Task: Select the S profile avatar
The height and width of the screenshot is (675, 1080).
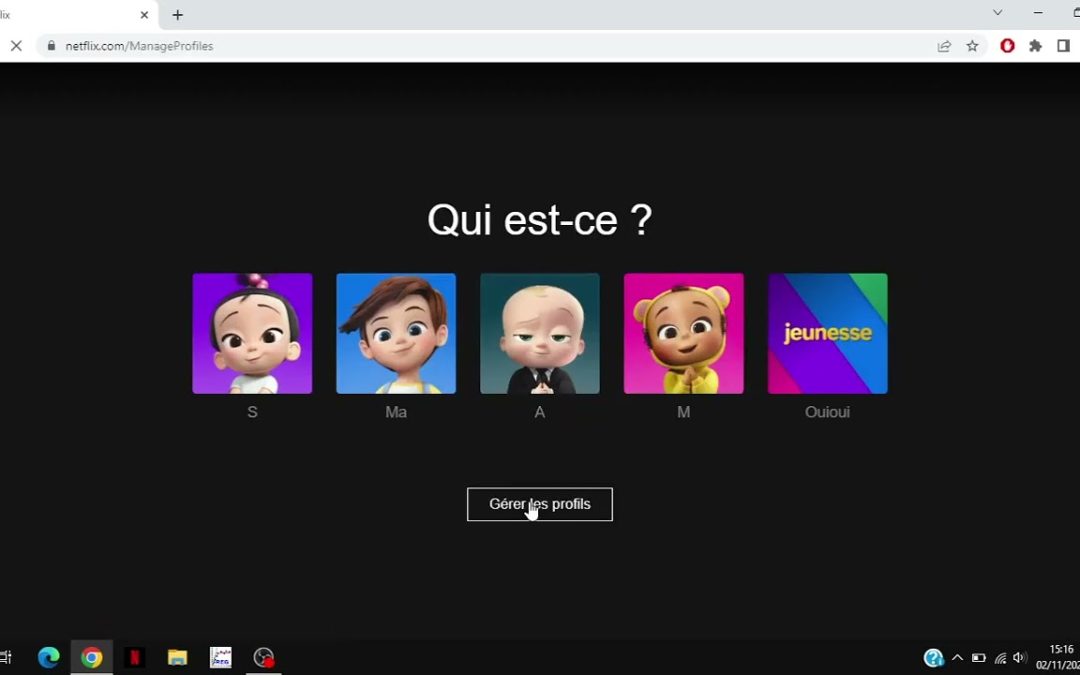Action: [252, 333]
